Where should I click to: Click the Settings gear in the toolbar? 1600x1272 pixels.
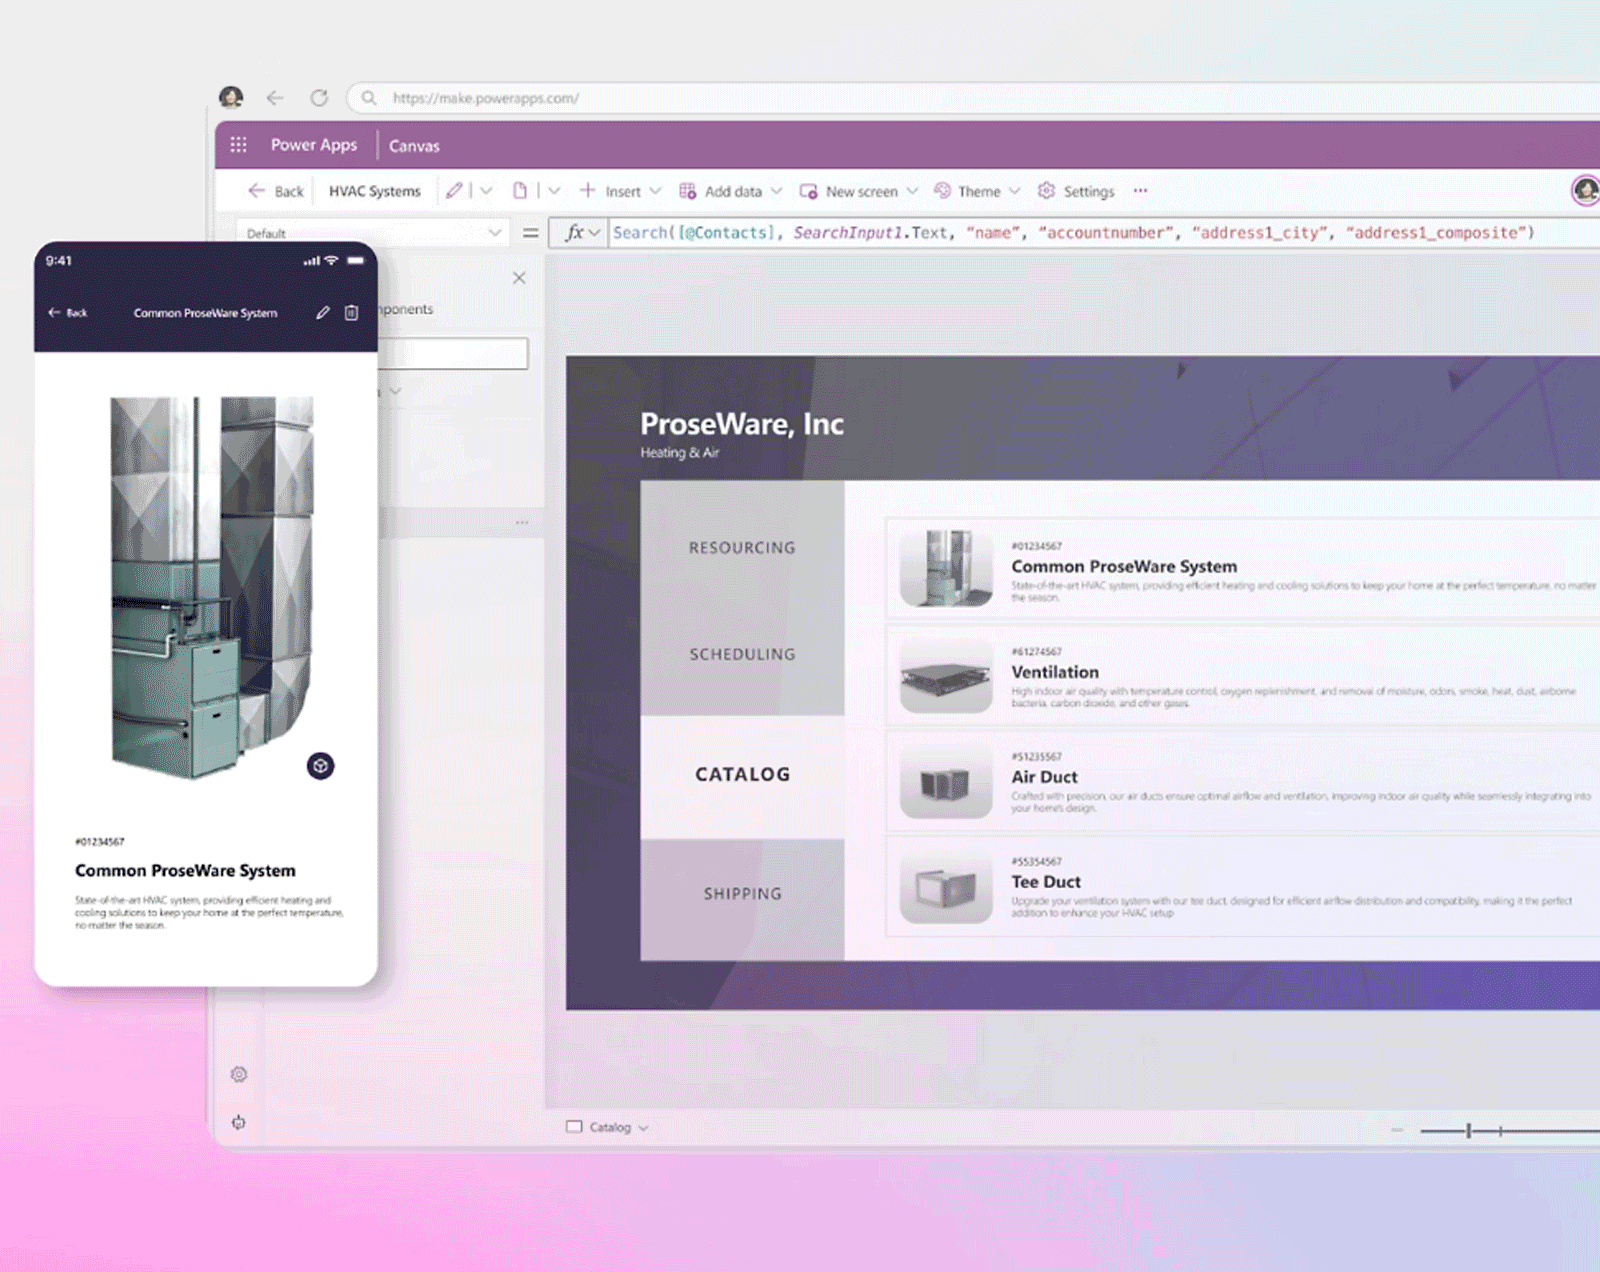pos(1046,190)
